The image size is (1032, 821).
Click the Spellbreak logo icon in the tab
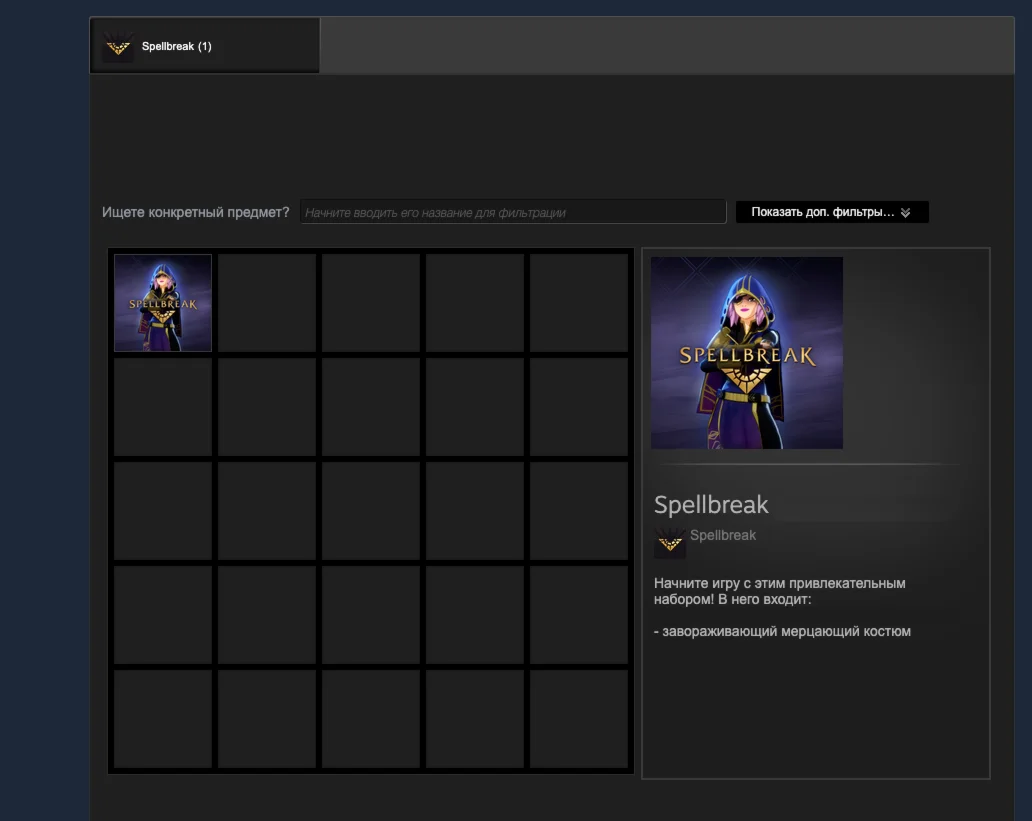tap(118, 46)
